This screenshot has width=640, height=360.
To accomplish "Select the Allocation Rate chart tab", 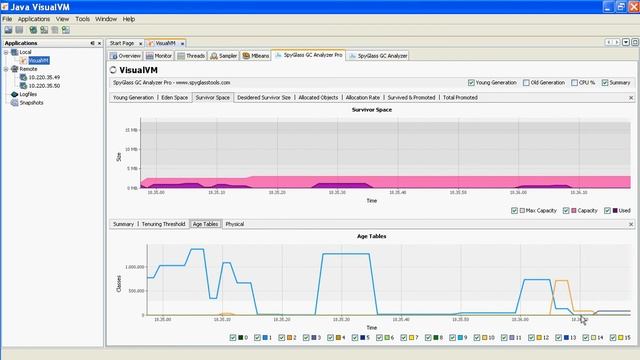I will 362,98.
